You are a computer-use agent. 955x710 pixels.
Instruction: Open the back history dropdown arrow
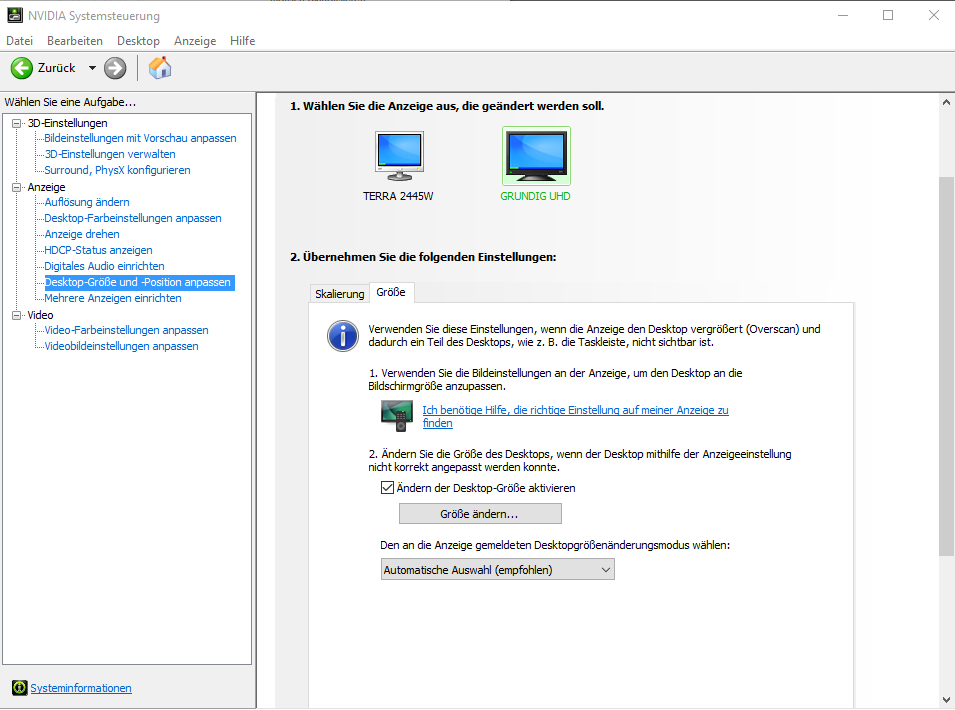[x=92, y=68]
